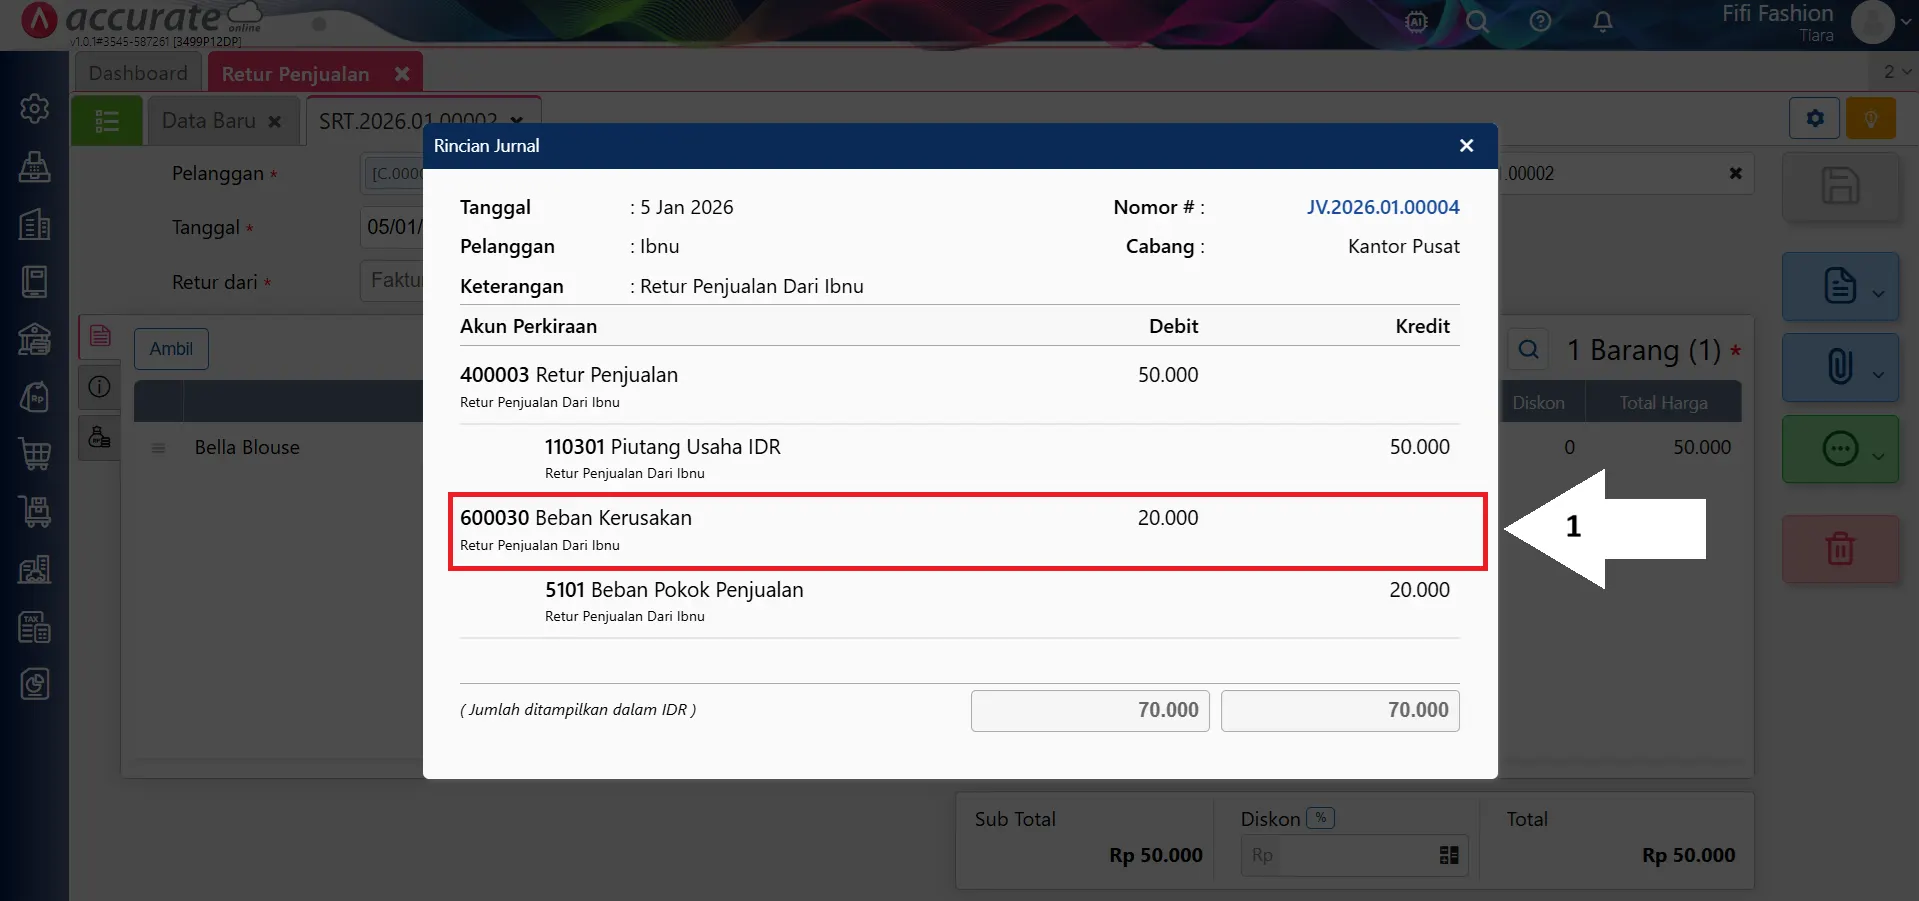The height and width of the screenshot is (901, 1919).
Task: Open the help question mark icon
Action: (x=1540, y=22)
